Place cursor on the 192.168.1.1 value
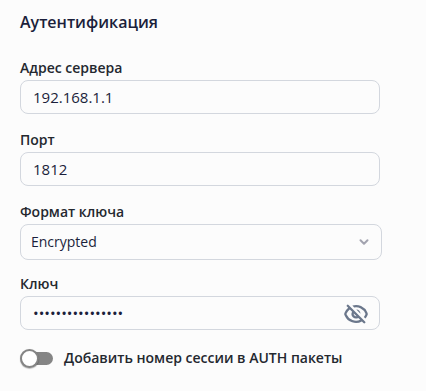This screenshot has height=391, width=426. click(73, 98)
